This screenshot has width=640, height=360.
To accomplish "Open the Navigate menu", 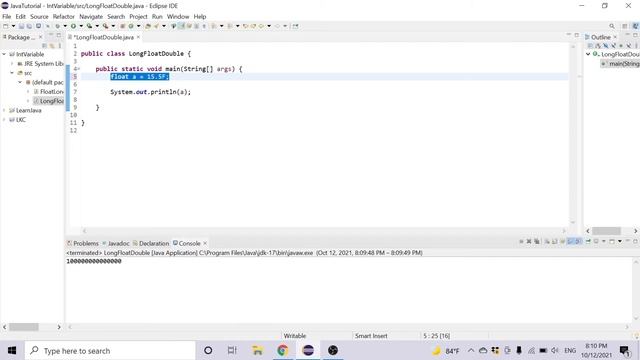I will coord(91,17).
